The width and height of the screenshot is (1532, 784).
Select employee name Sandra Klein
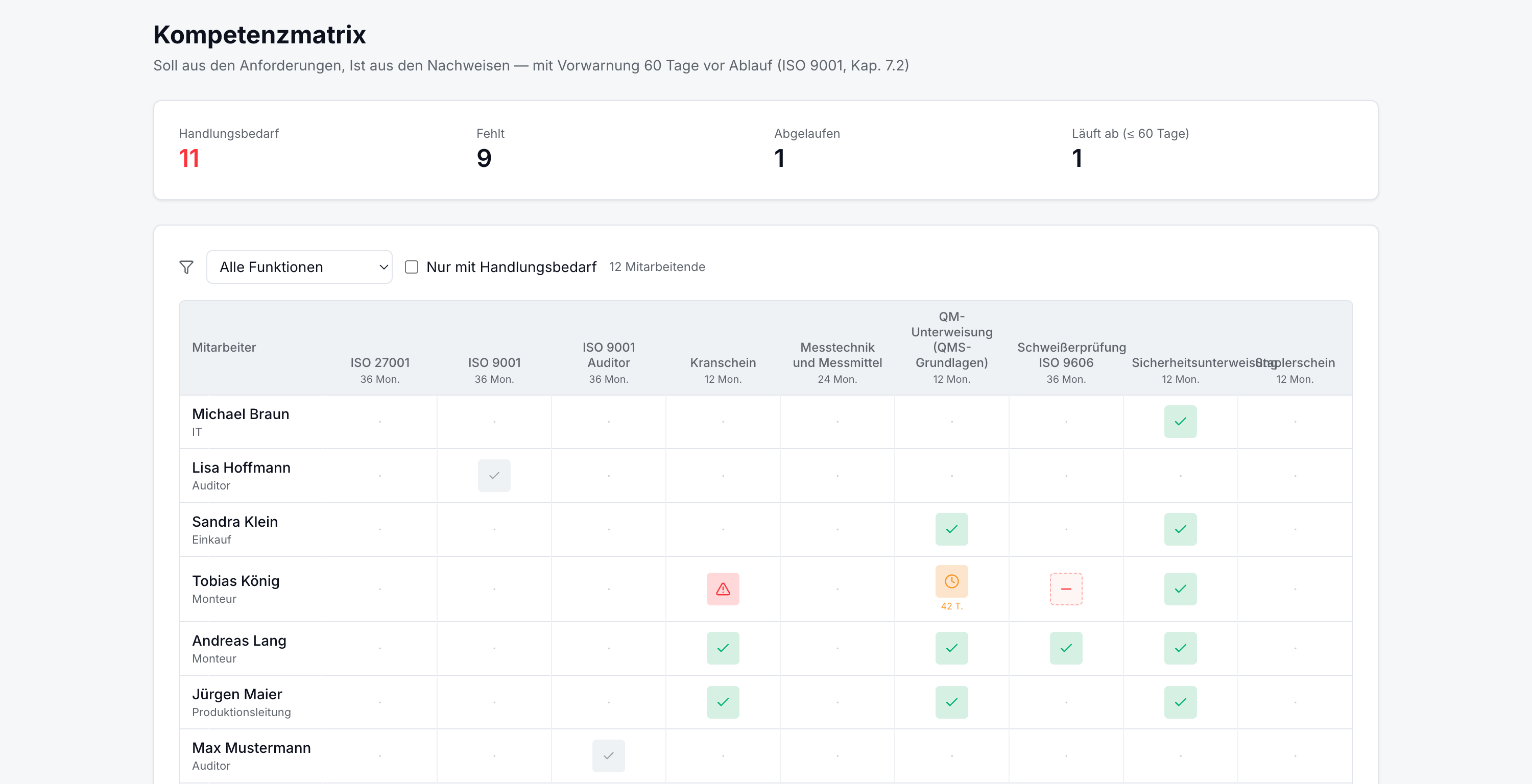click(x=235, y=522)
